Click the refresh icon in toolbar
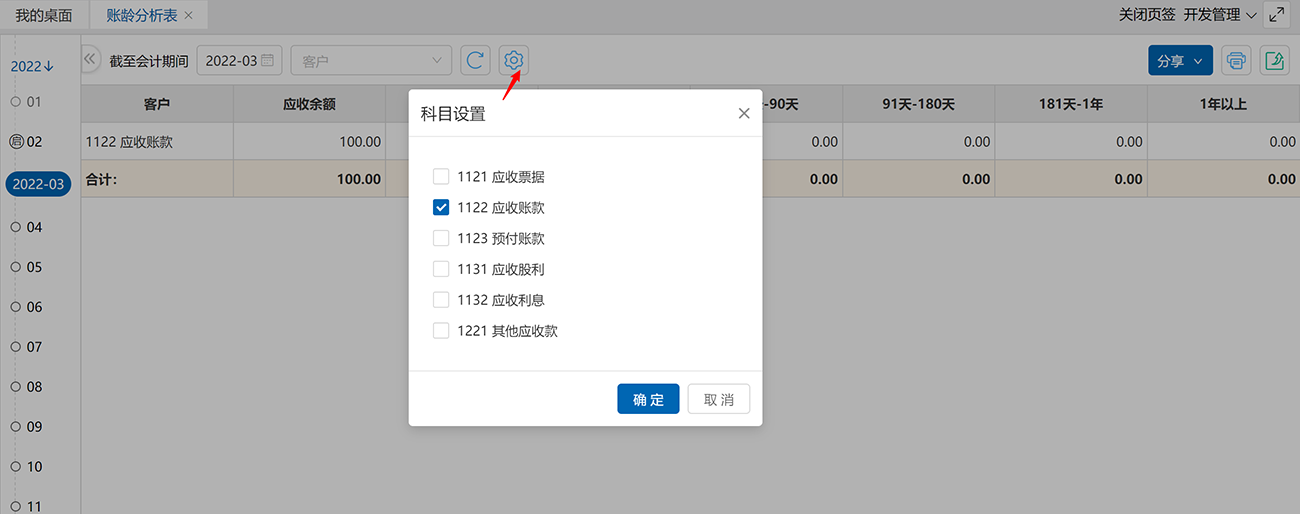The height and width of the screenshot is (514, 1300). point(475,61)
